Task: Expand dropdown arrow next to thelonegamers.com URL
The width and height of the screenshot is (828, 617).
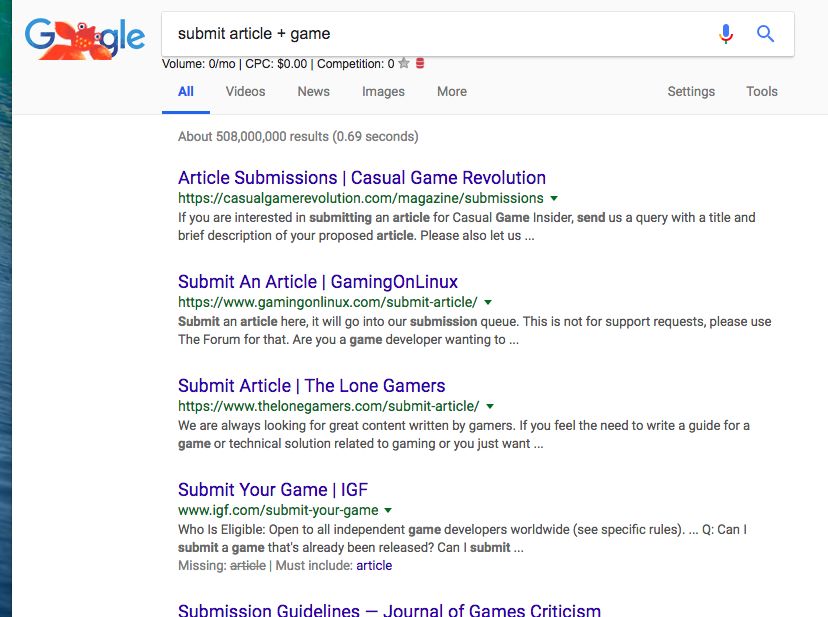Action: pos(490,407)
